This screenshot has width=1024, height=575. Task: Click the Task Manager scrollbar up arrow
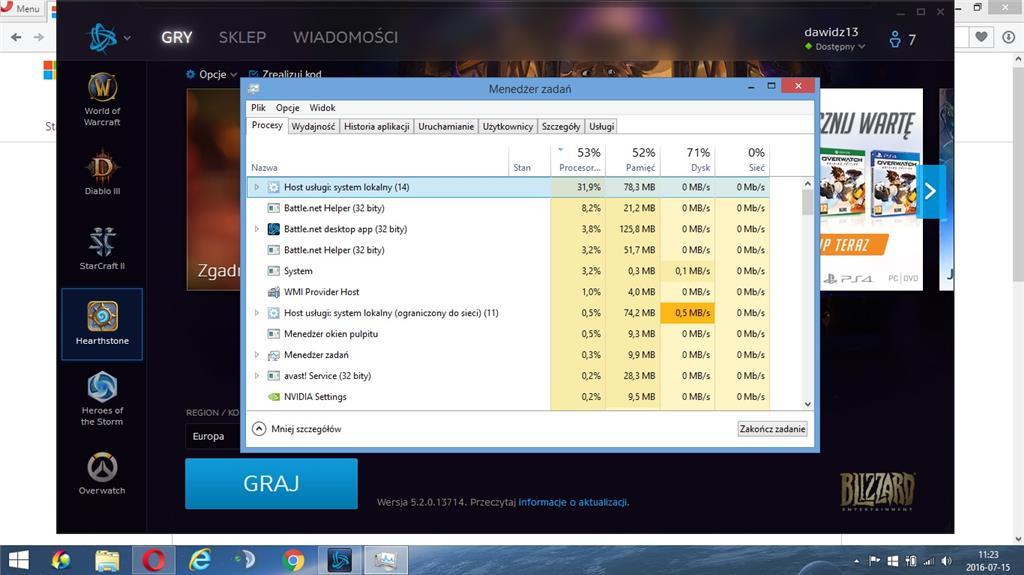[x=807, y=184]
